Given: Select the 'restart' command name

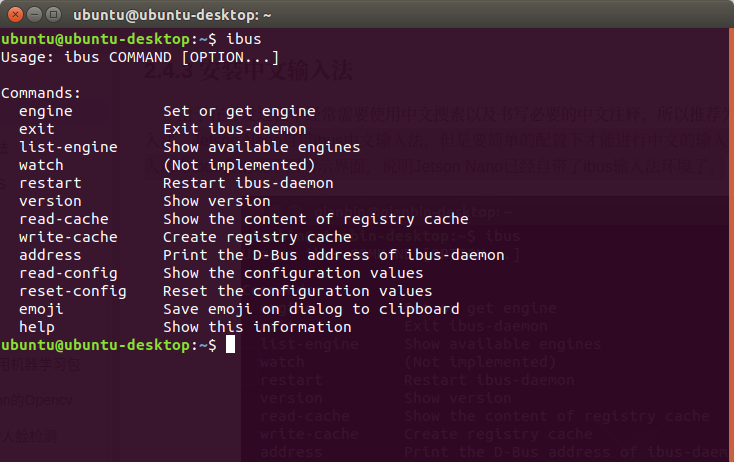Looking at the screenshot, I should click(x=50, y=183).
